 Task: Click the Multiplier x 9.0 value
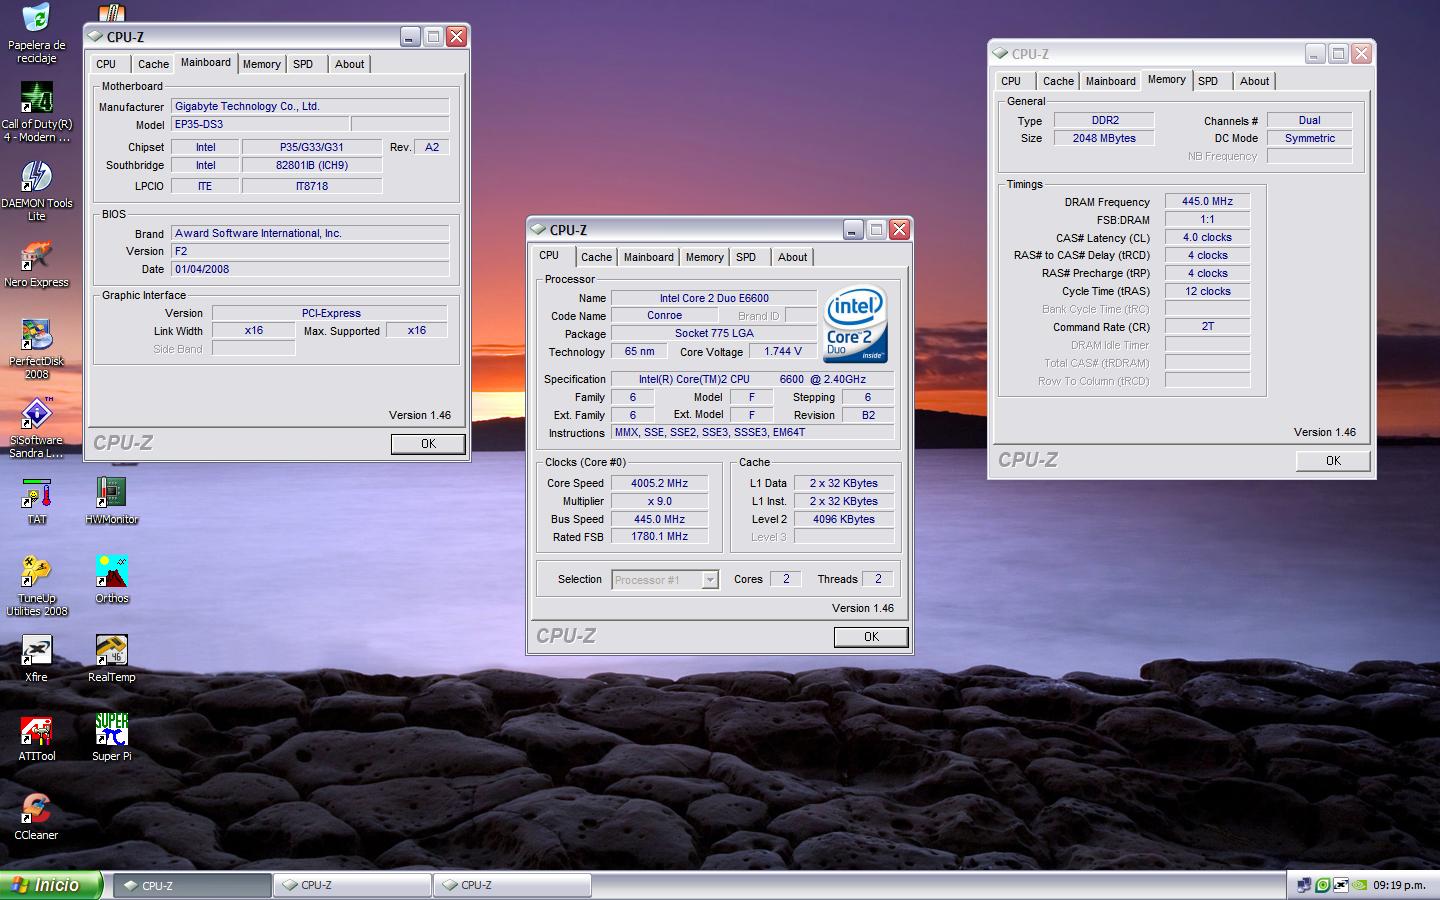coord(659,501)
